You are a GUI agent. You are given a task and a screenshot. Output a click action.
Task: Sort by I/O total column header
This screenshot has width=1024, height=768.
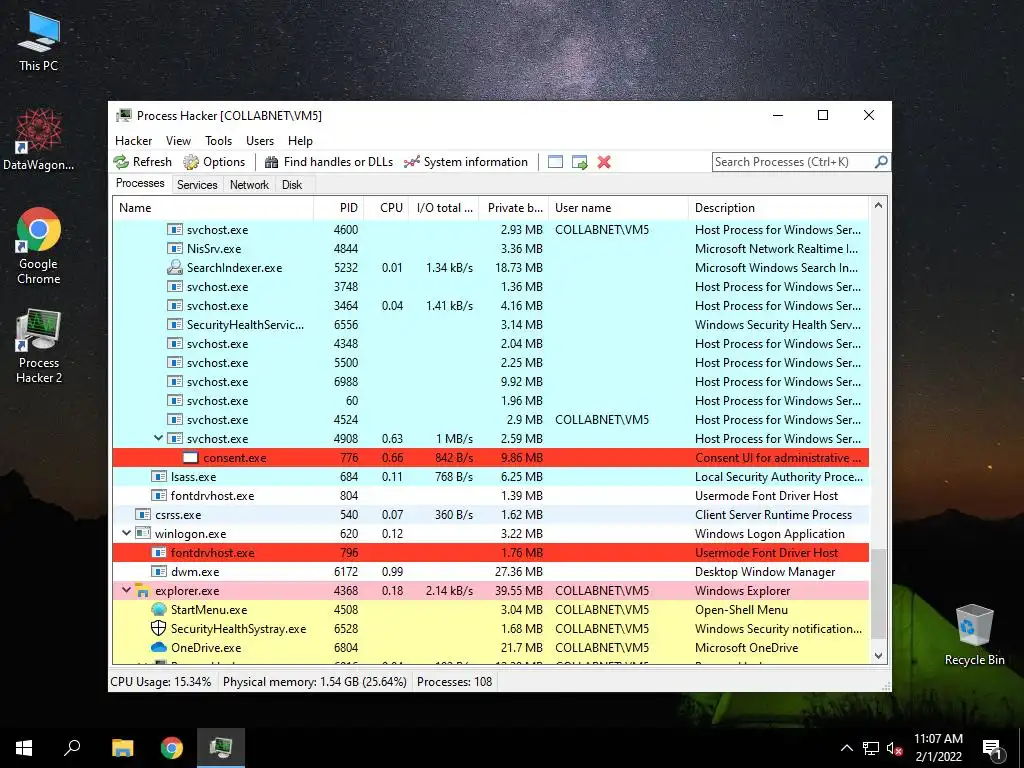(x=444, y=208)
